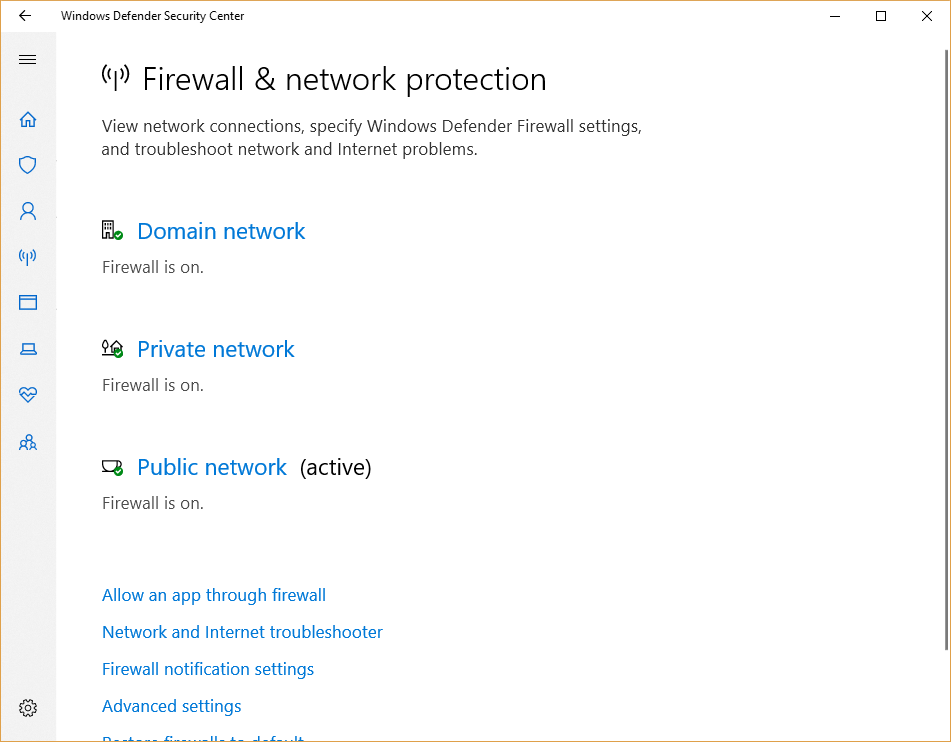This screenshot has width=951, height=742.
Task: Open Device security laptop icon
Action: 28,349
